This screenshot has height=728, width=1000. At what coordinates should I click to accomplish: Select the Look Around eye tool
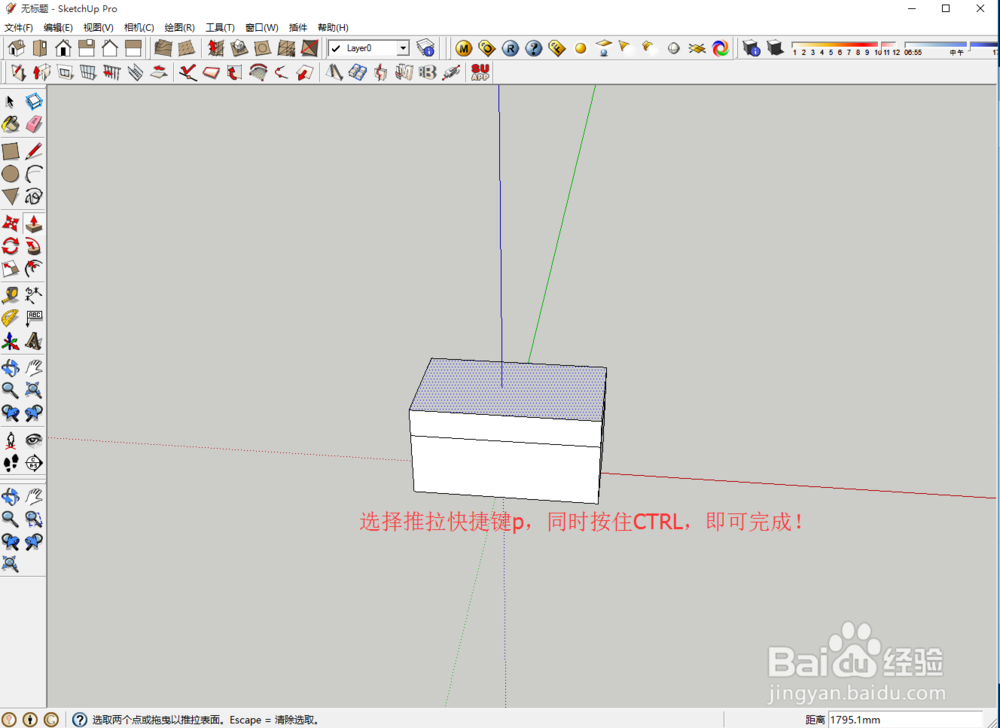[x=34, y=440]
